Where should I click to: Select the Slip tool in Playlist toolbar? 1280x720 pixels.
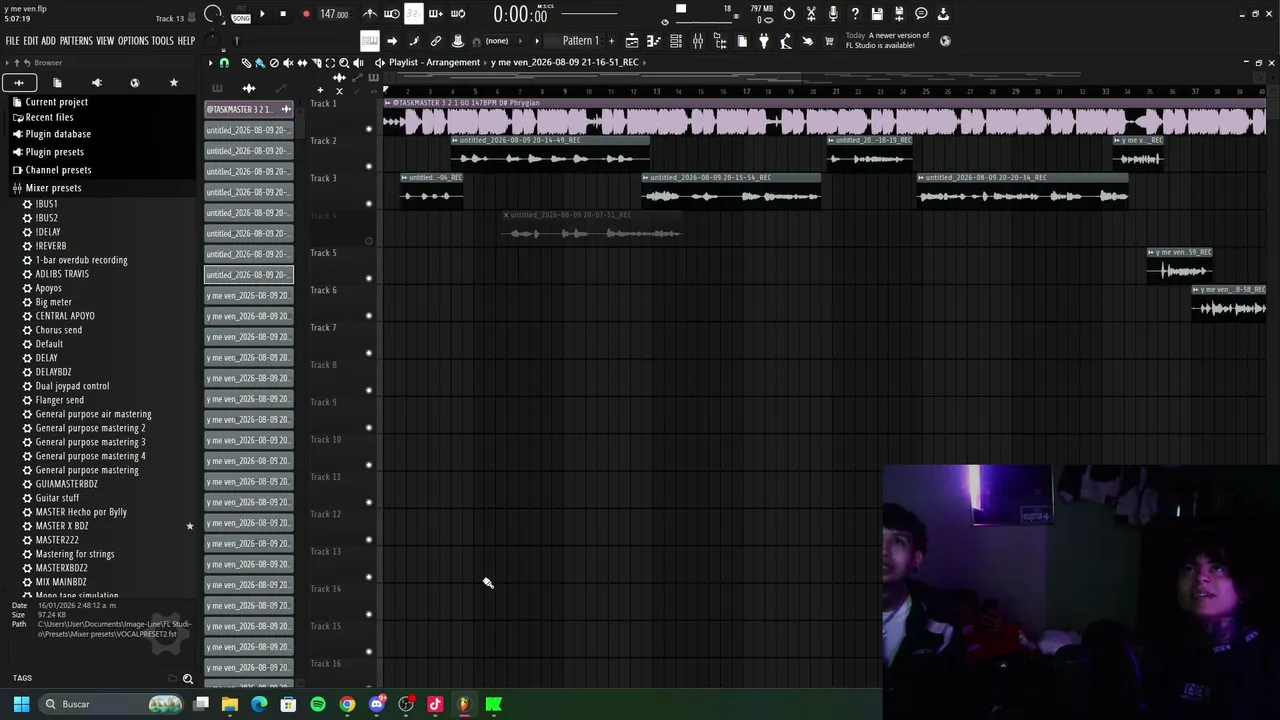302,63
